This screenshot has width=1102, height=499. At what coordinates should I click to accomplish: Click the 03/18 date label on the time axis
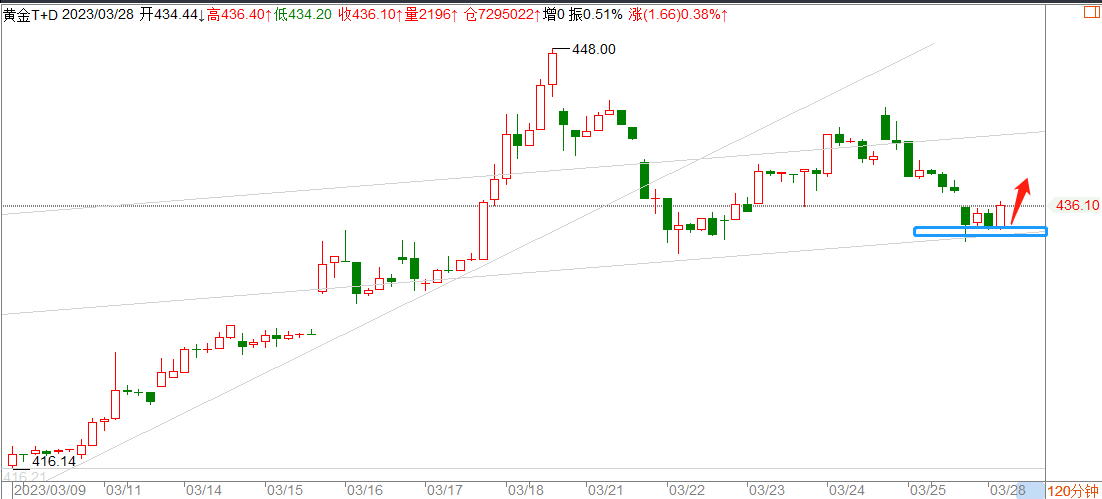click(526, 490)
